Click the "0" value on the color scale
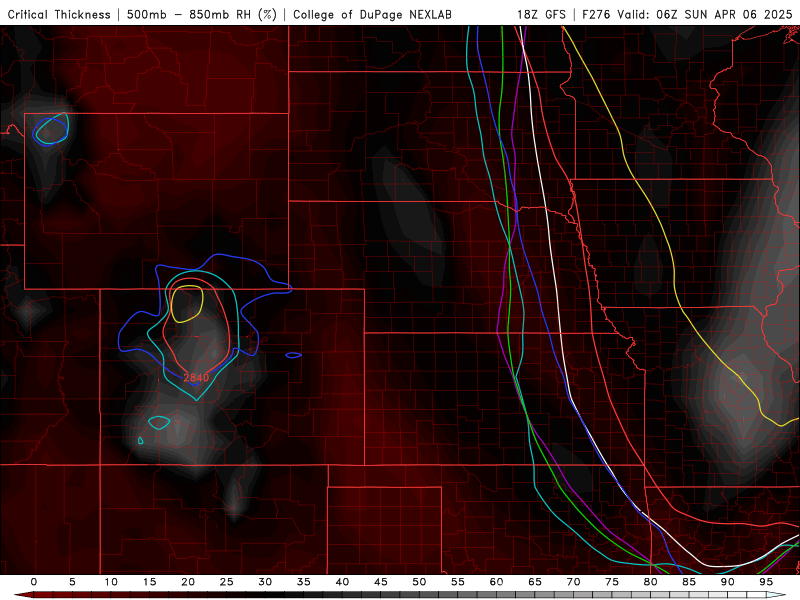 point(34,582)
